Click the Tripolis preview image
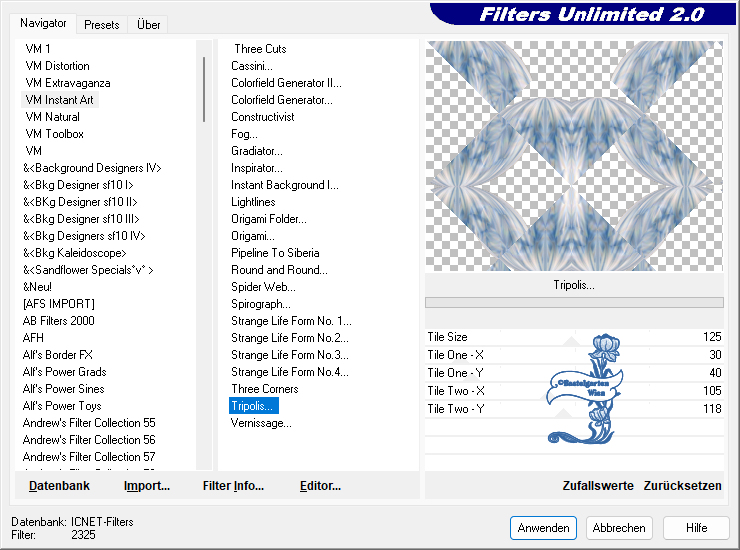This screenshot has width=740, height=550. (x=574, y=156)
